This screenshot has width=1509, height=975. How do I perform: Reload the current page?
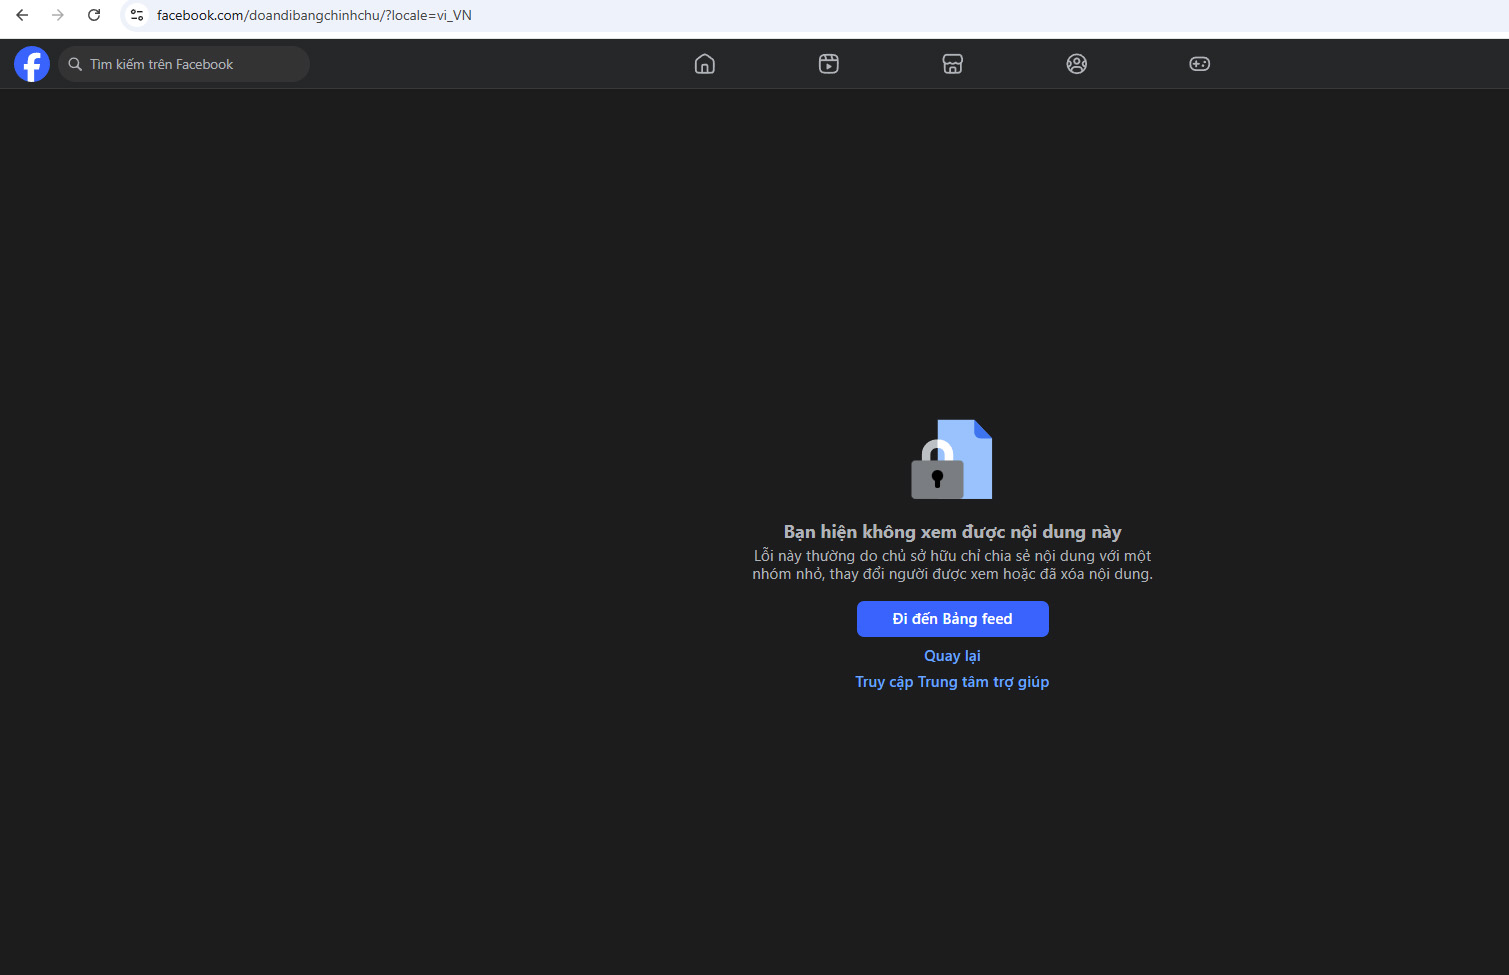(x=94, y=15)
